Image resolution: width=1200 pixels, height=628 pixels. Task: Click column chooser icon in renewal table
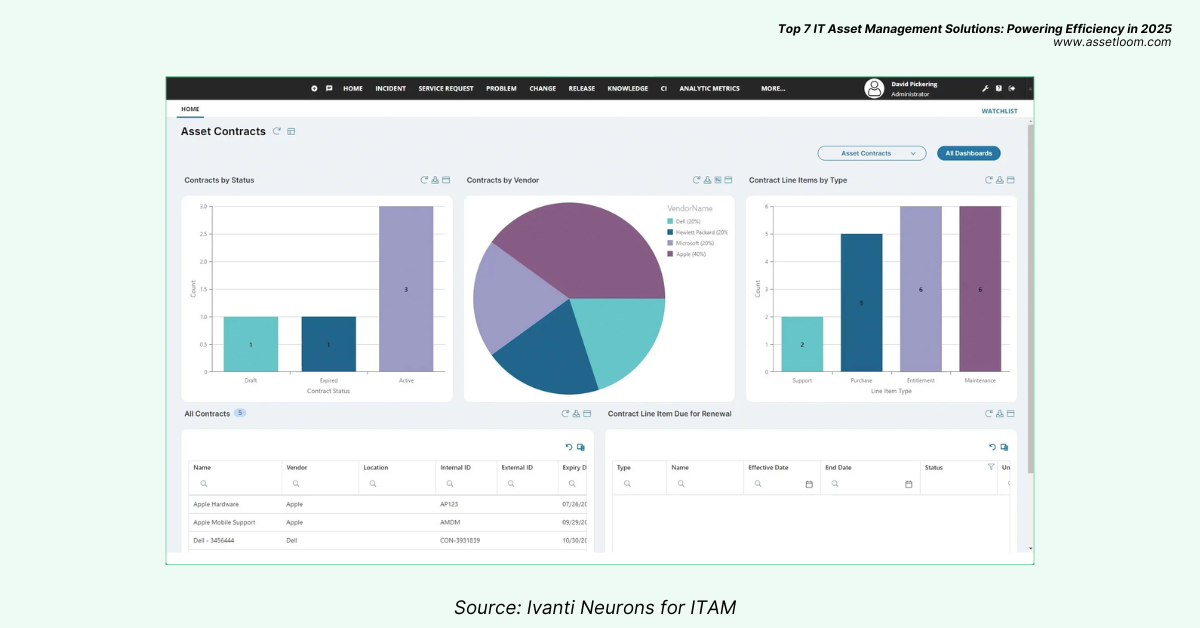(1005, 447)
